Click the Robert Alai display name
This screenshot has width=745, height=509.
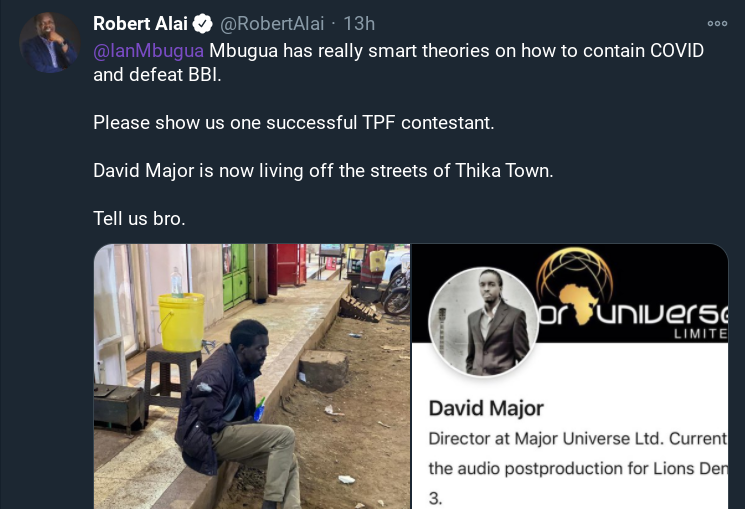pos(140,24)
